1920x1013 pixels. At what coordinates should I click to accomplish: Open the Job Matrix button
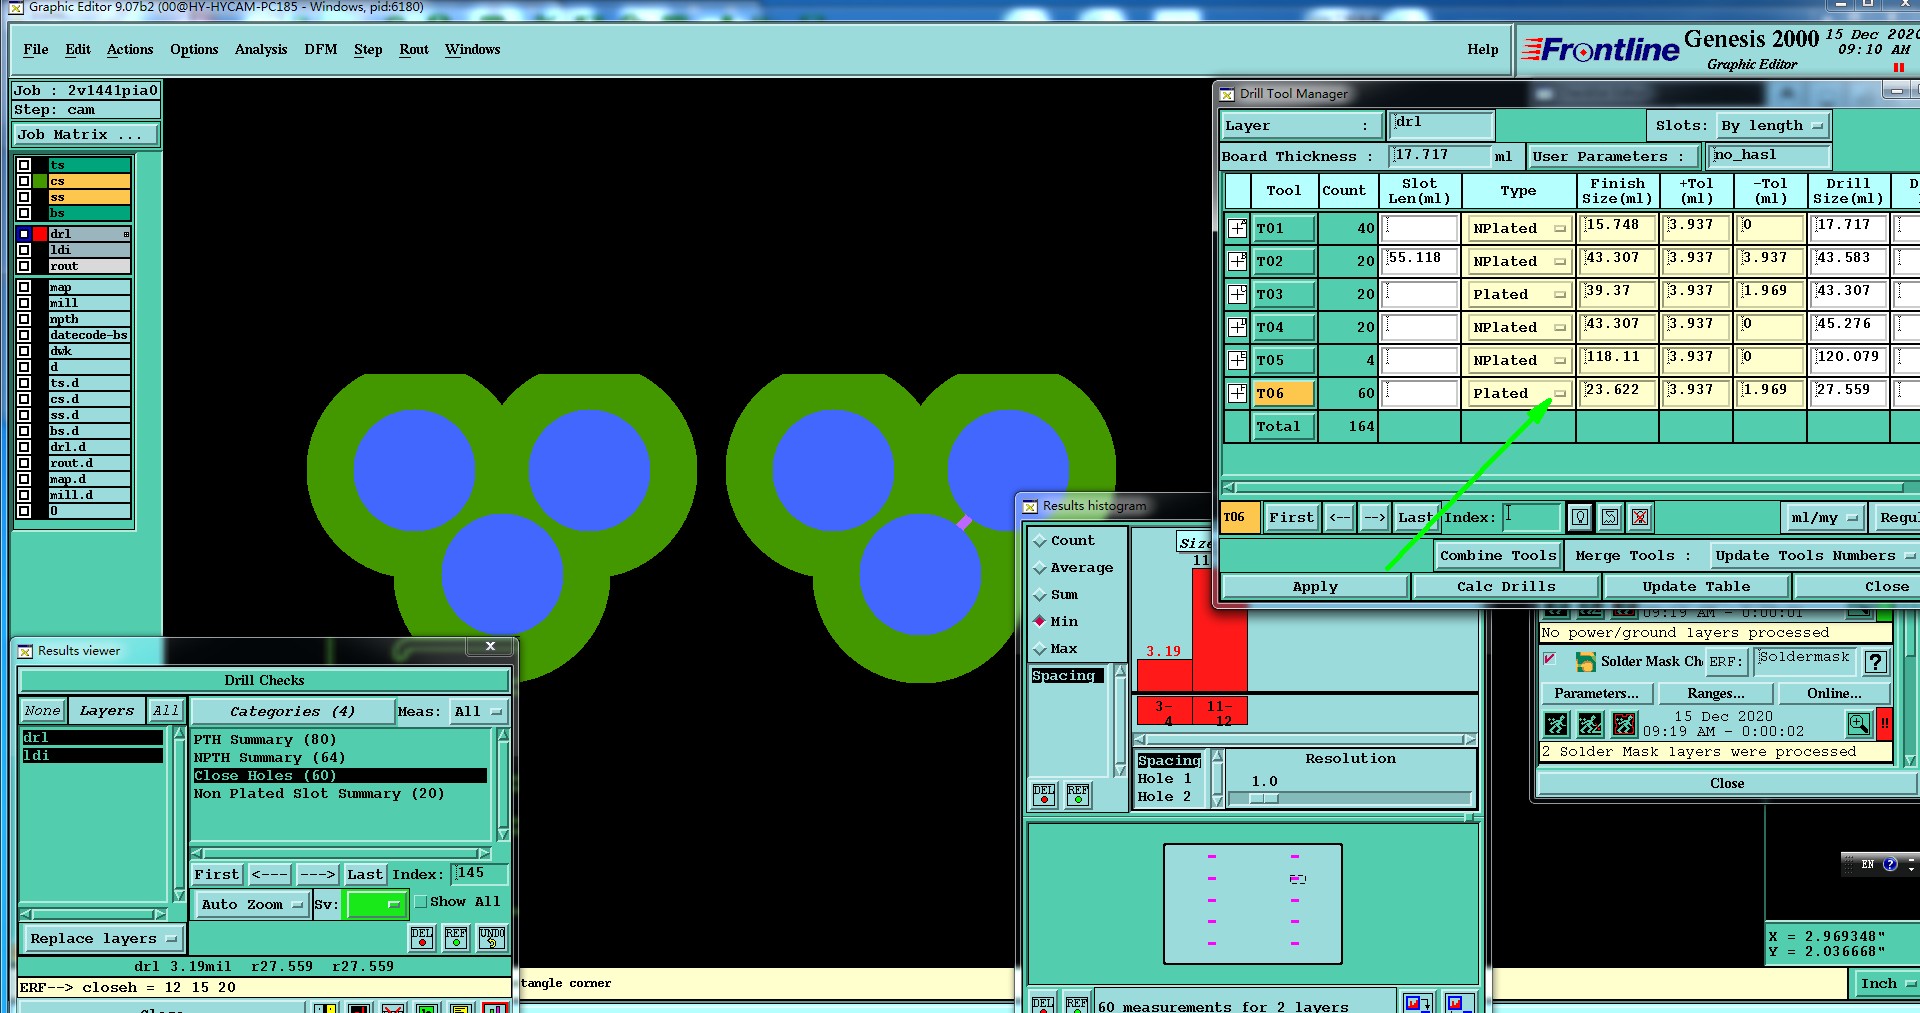(85, 134)
